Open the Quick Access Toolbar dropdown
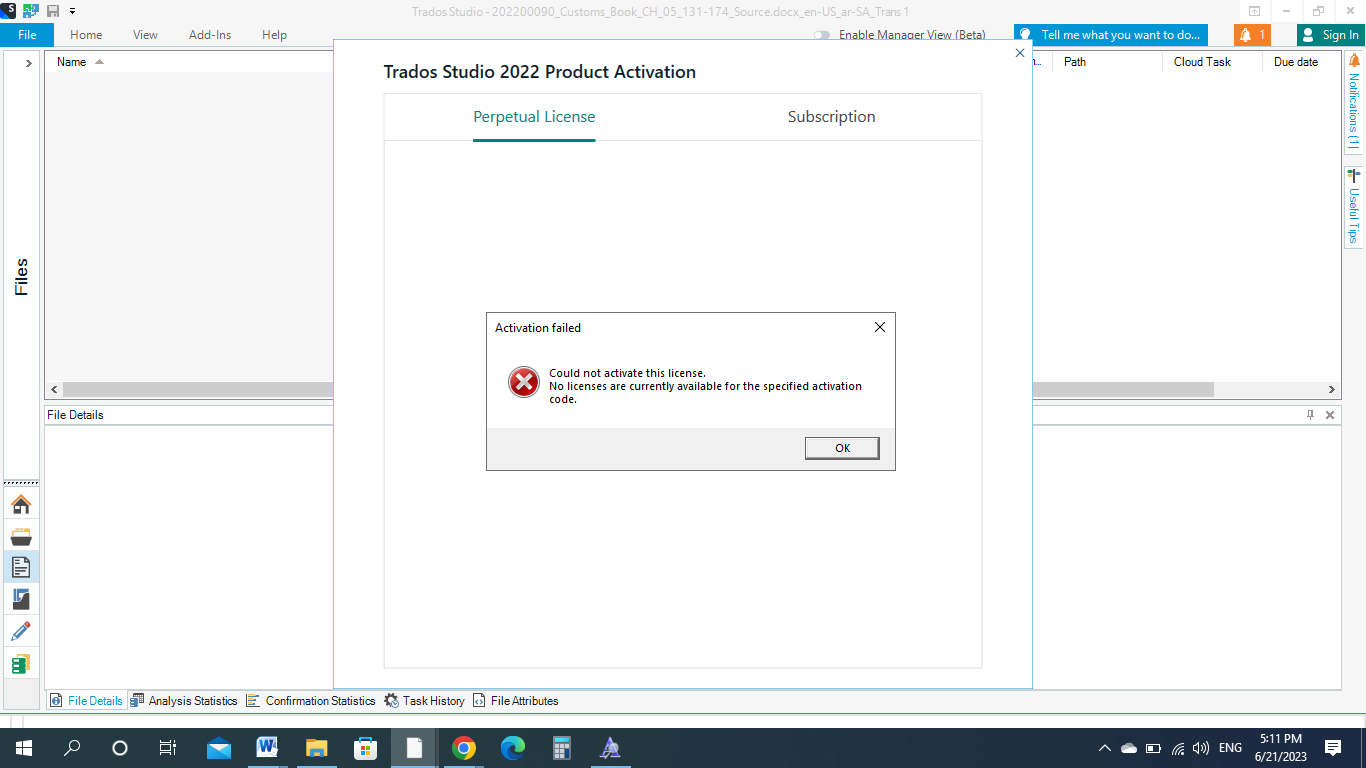The height and width of the screenshot is (768, 1366). (72, 12)
